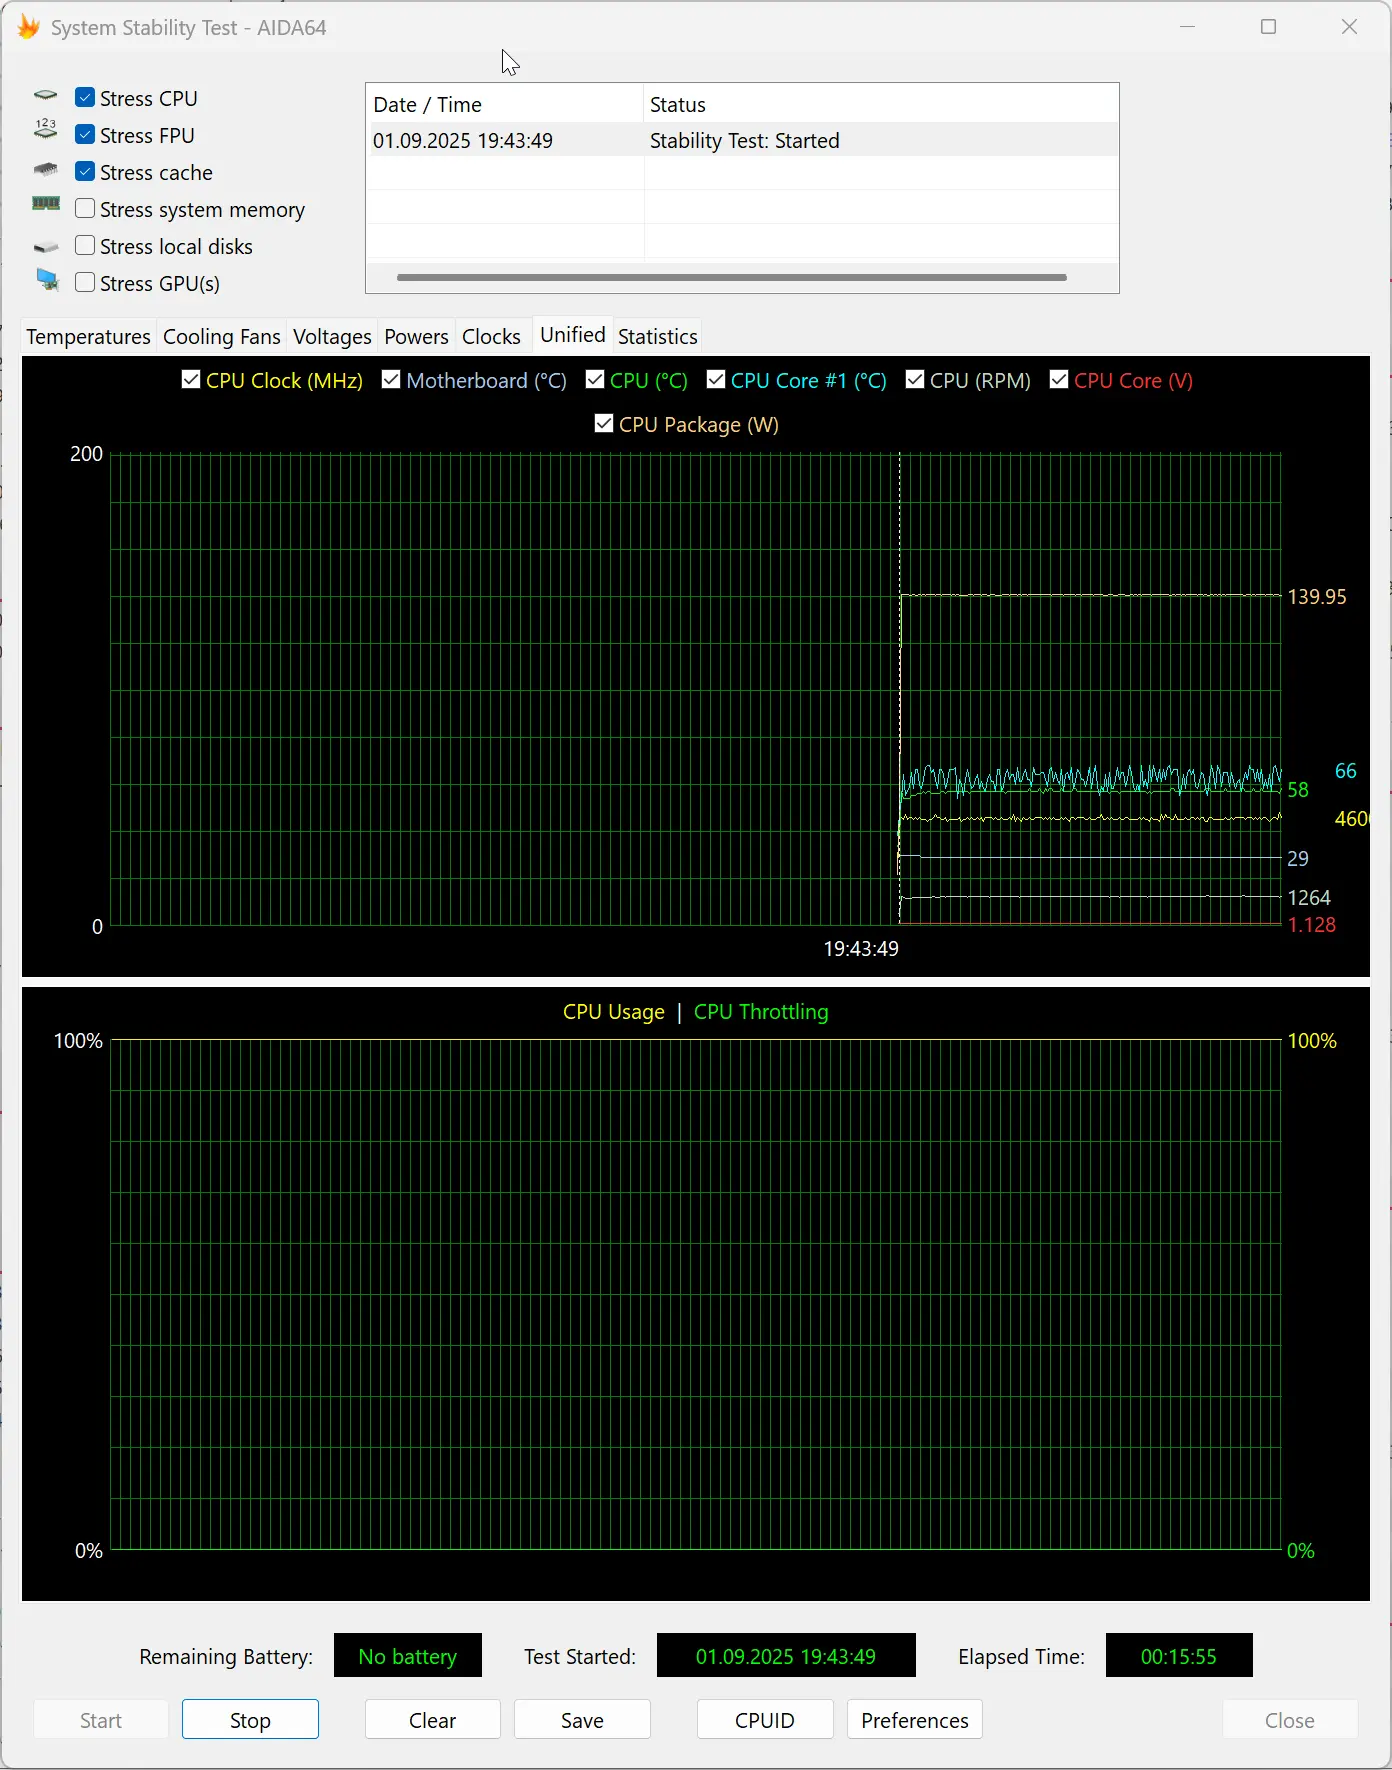Click the log horizontal scrollbar
The height and width of the screenshot is (1770, 1392).
[x=732, y=277]
